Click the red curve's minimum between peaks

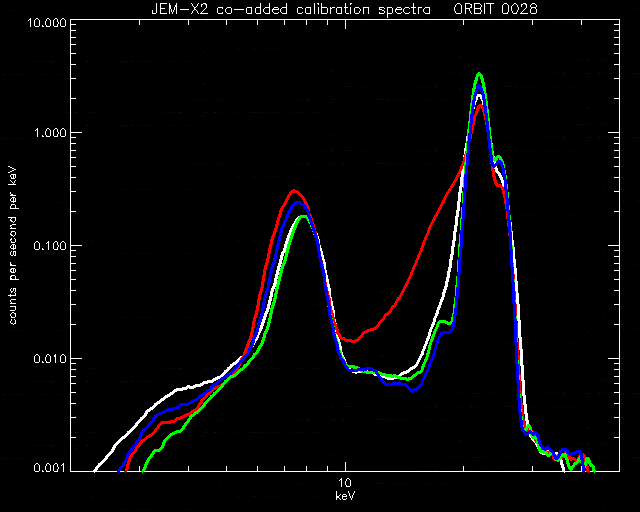tap(353, 341)
